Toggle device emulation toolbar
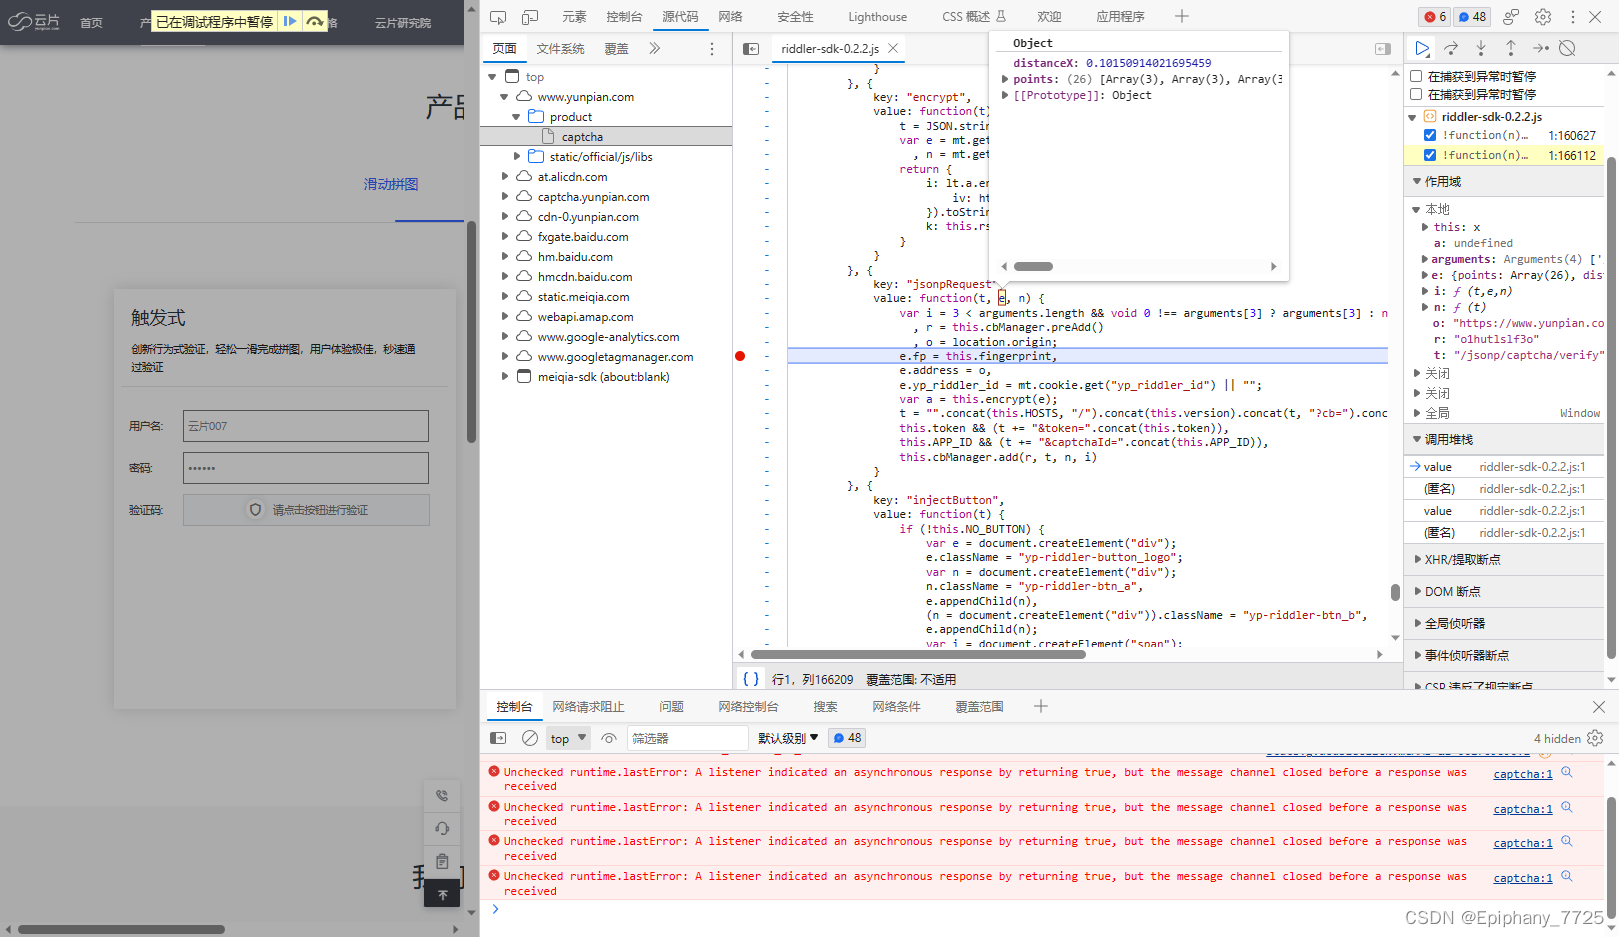The height and width of the screenshot is (937, 1619). pyautogui.click(x=530, y=17)
